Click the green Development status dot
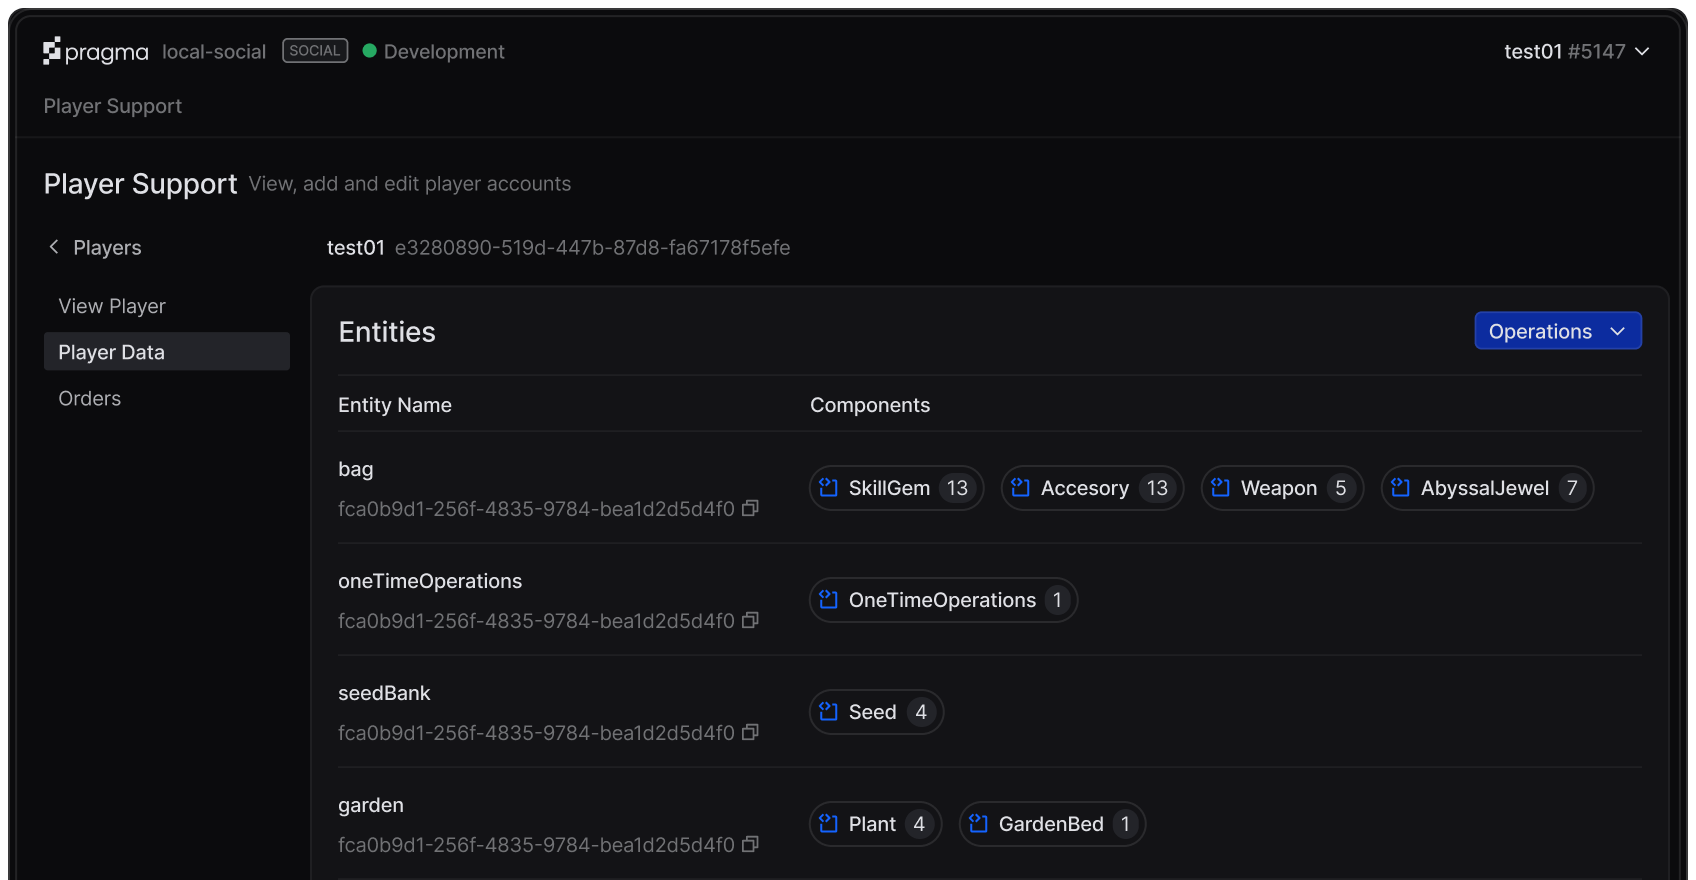The height and width of the screenshot is (880, 1696). coord(369,51)
